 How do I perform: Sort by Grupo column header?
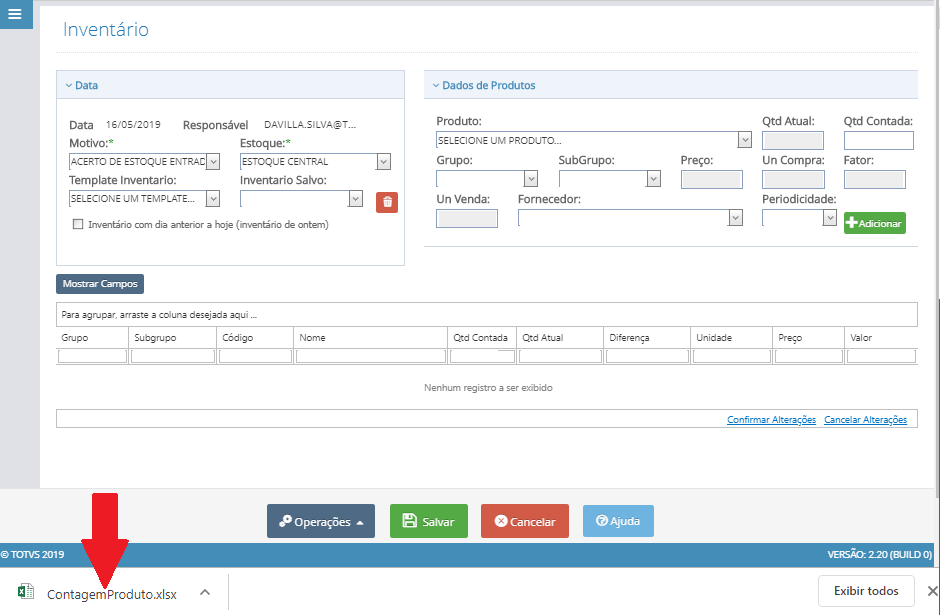(x=75, y=337)
